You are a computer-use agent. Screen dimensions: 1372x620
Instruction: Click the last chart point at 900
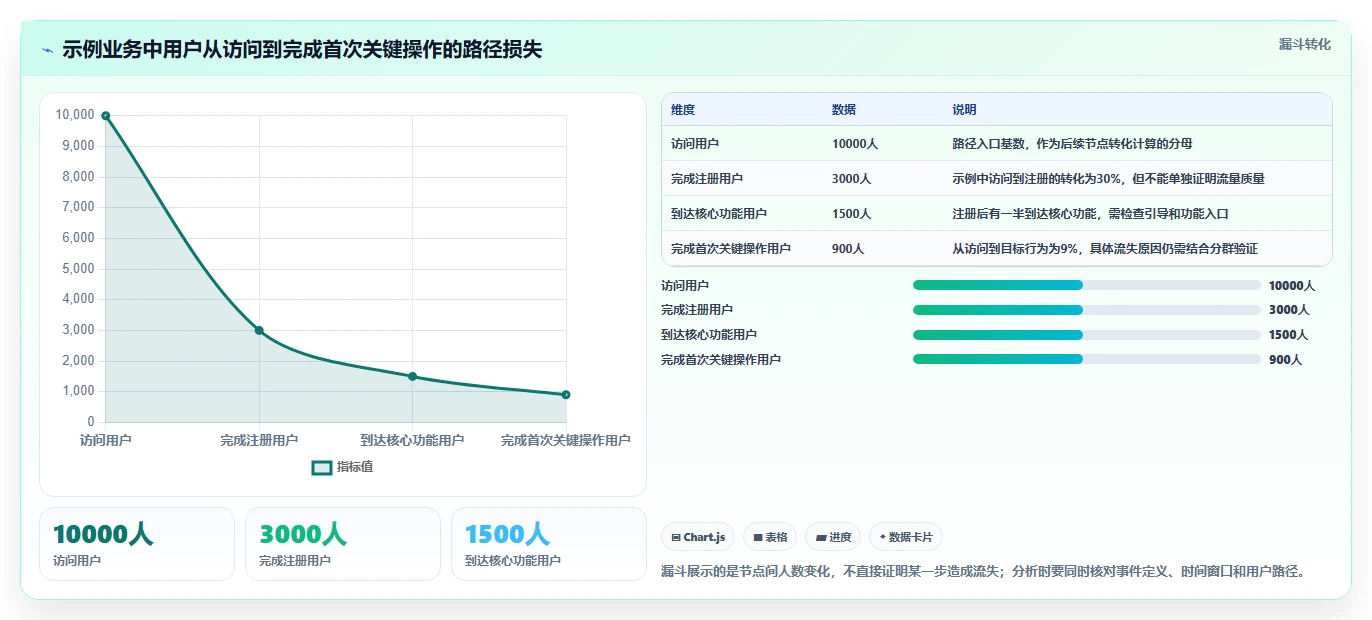point(566,395)
